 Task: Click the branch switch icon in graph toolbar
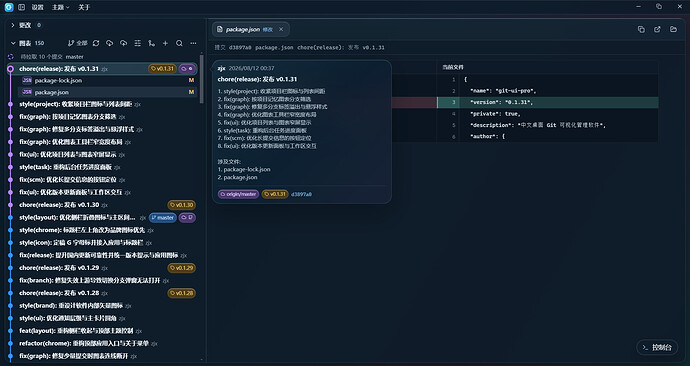coord(151,43)
